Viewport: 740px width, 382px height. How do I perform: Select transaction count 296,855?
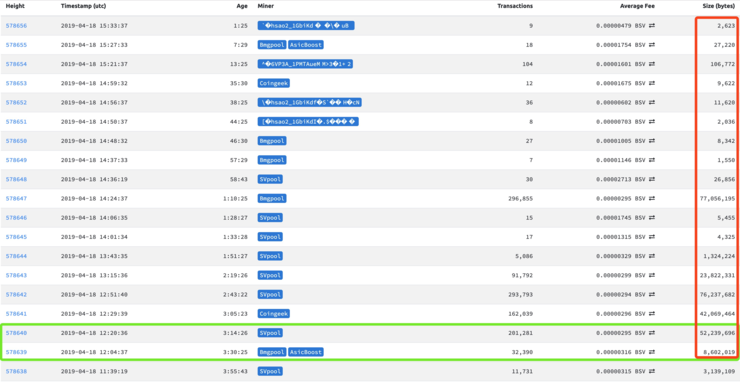coord(521,198)
